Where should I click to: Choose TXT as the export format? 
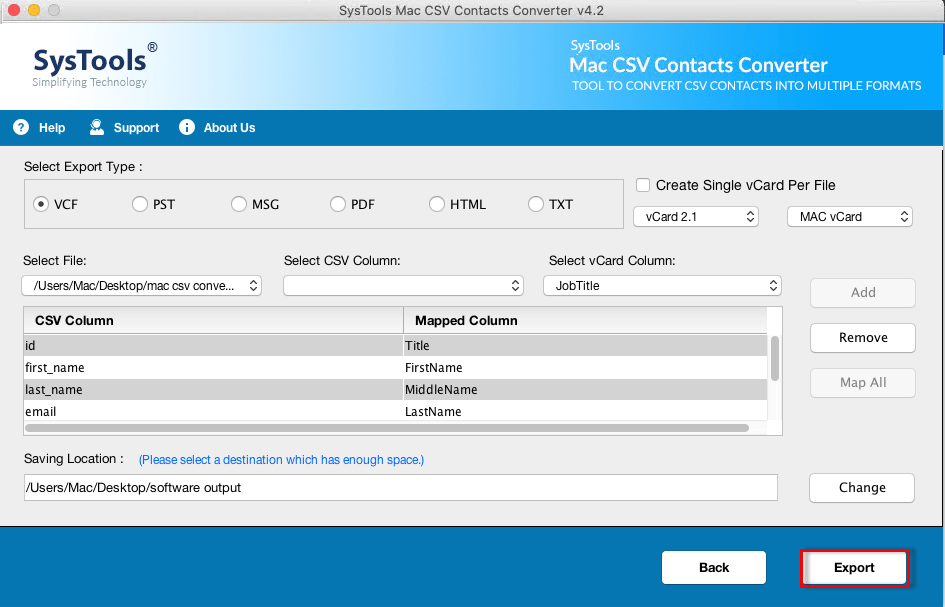coord(536,203)
